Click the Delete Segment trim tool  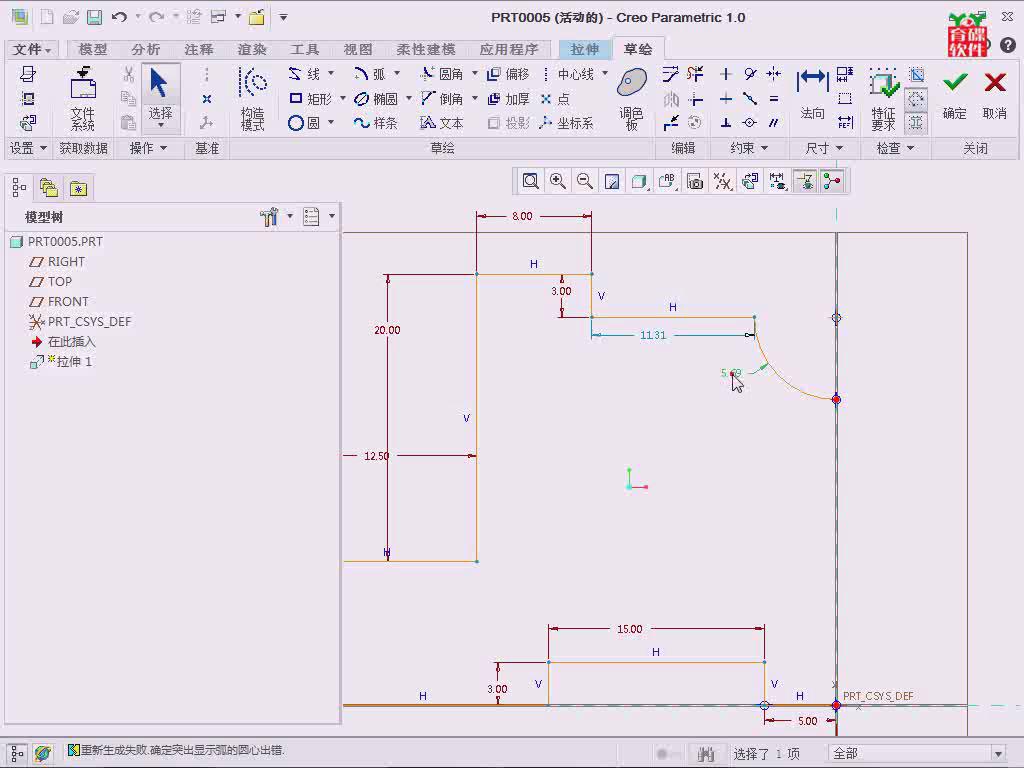click(696, 74)
